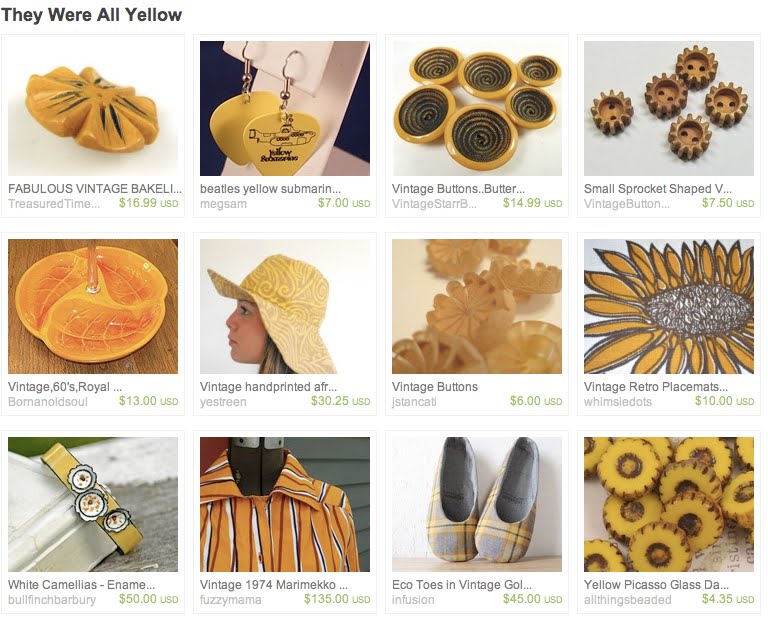Visit the Bornanoldsoul seller link
The height and width of the screenshot is (624, 768).
48,402
